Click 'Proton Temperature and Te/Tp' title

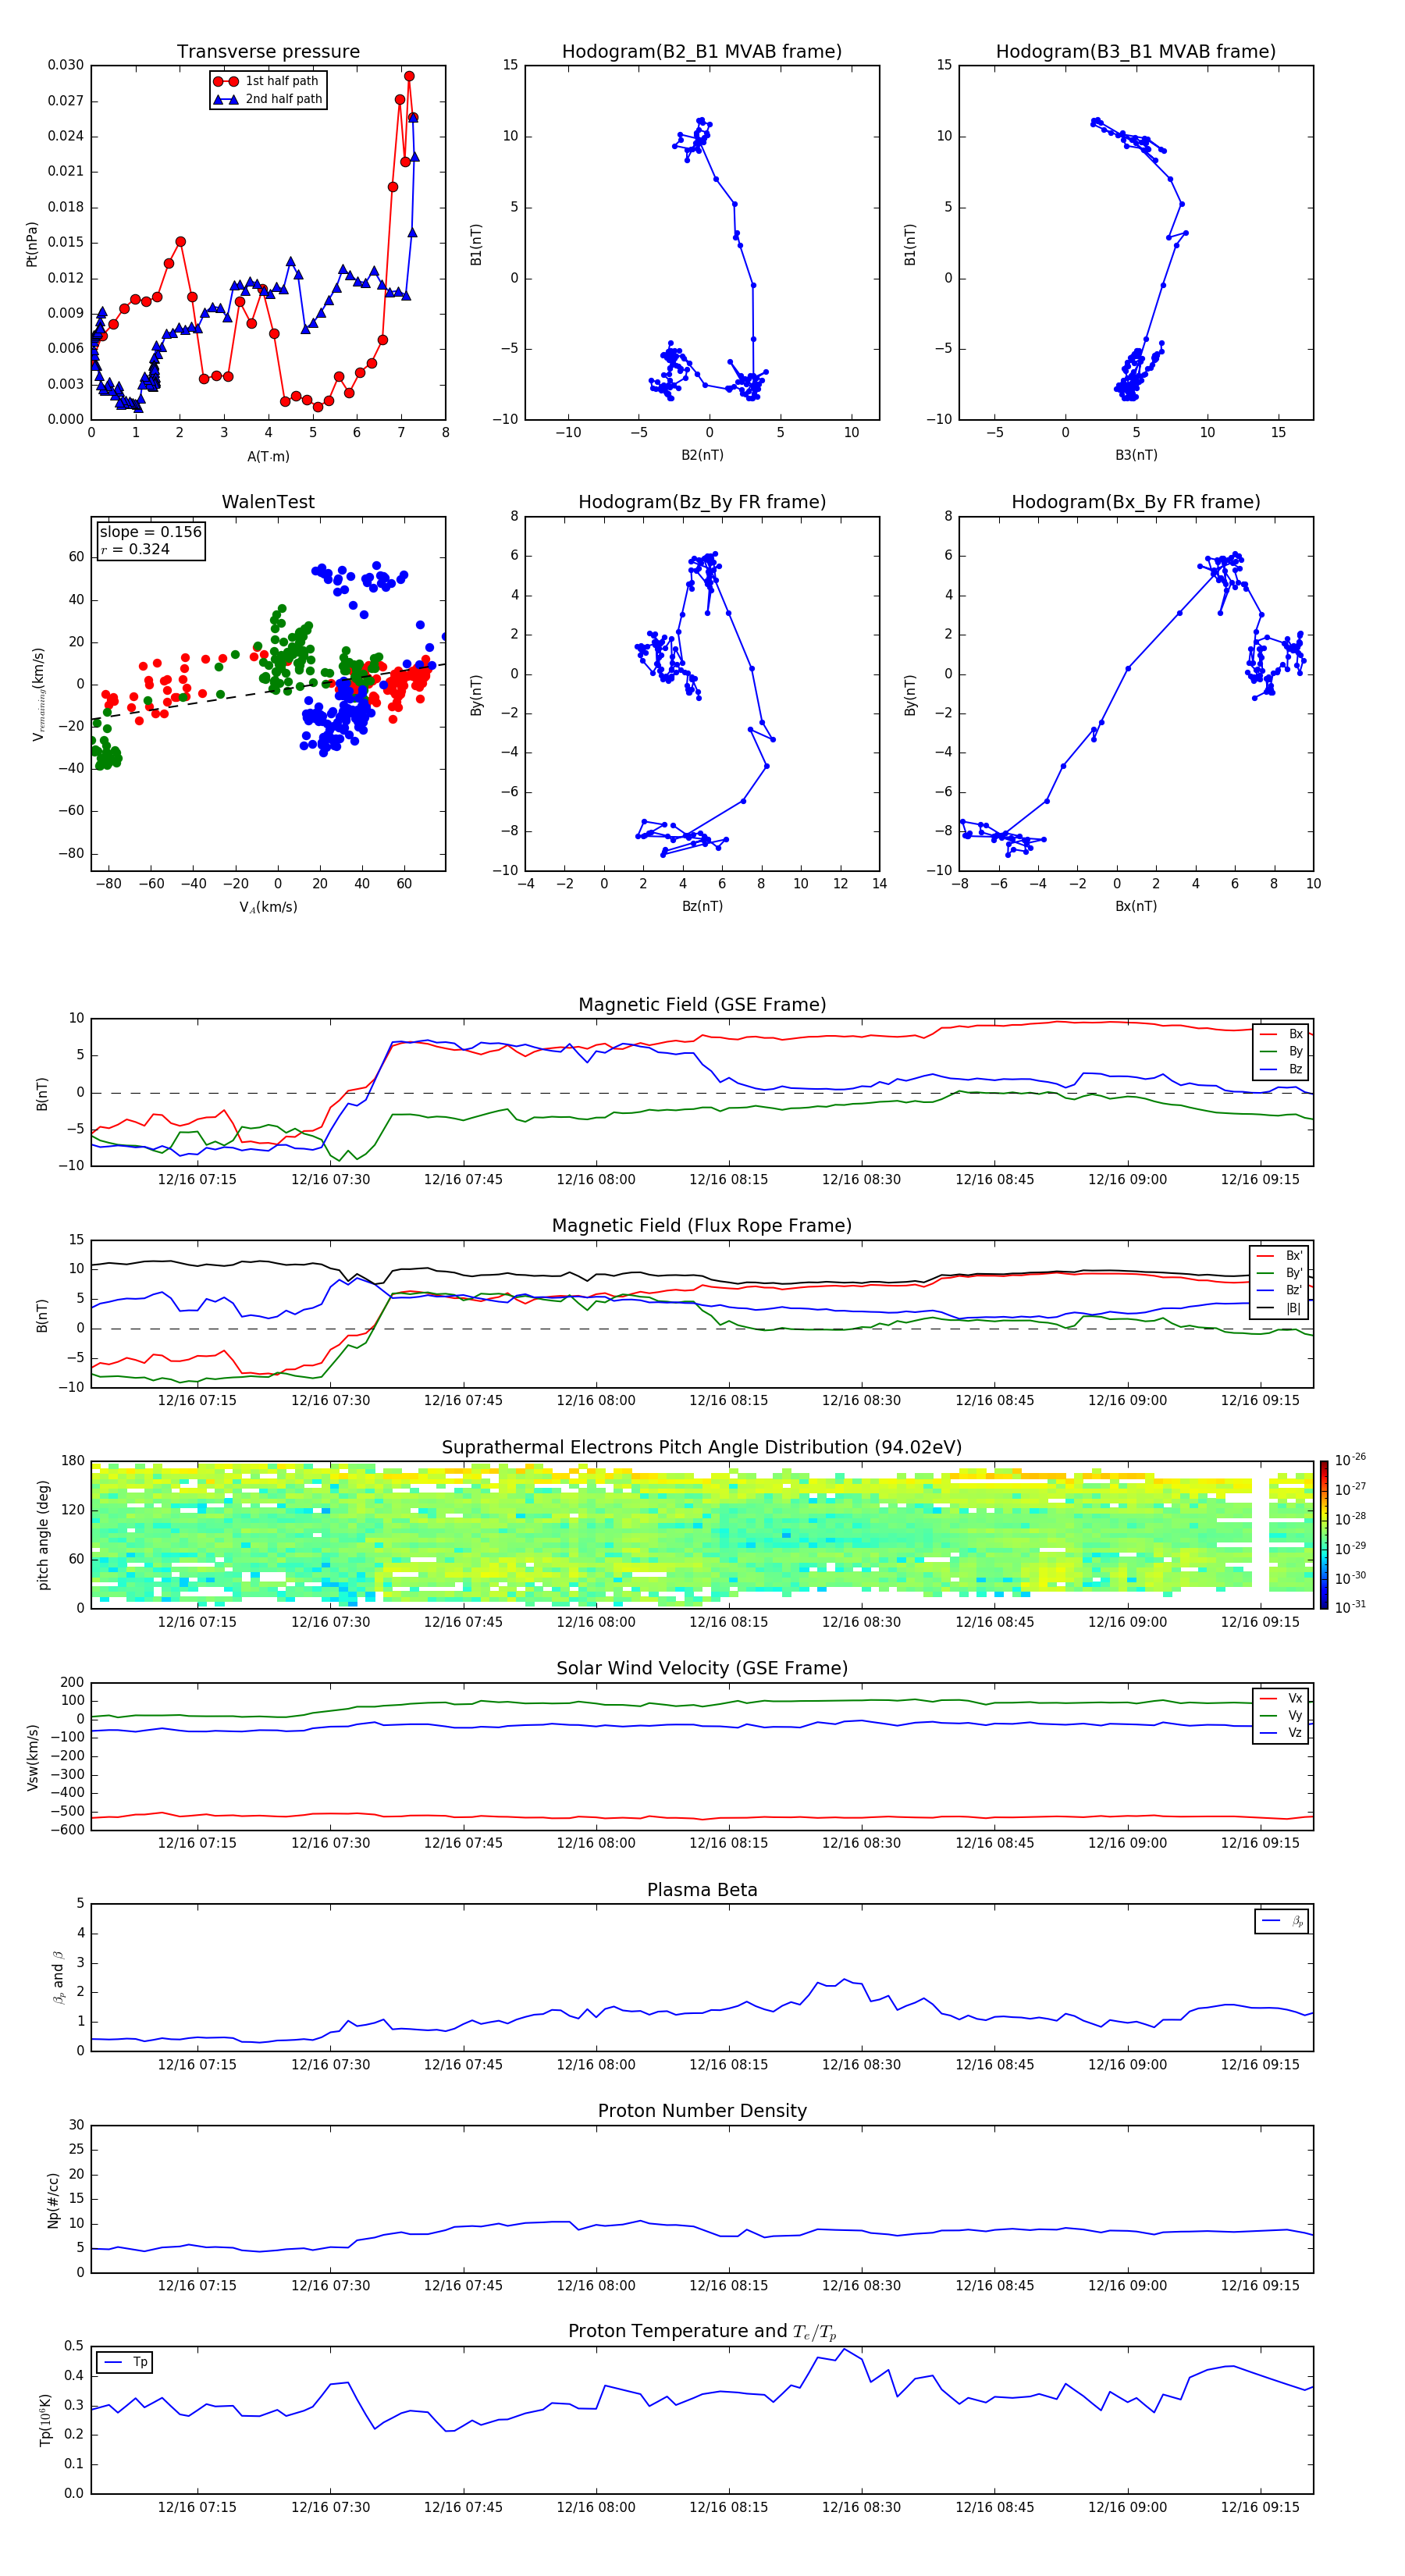point(702,2332)
